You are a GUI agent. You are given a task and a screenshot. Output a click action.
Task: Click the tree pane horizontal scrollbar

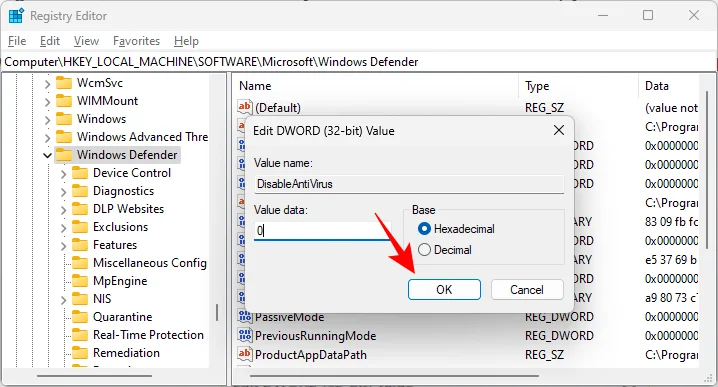[x=95, y=376]
